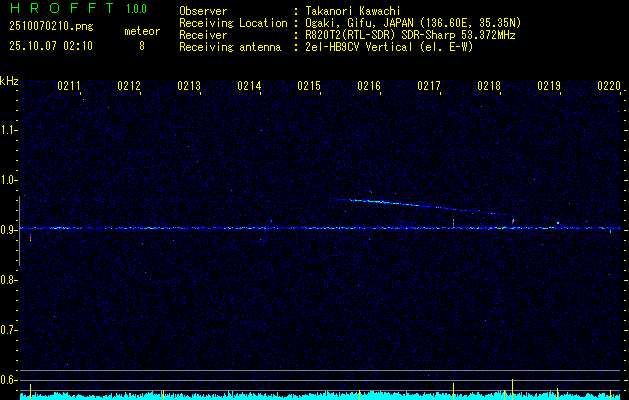Screen dimensions: 629x400
Task: Click the 1.0 frequency axis label
Action: [9, 180]
